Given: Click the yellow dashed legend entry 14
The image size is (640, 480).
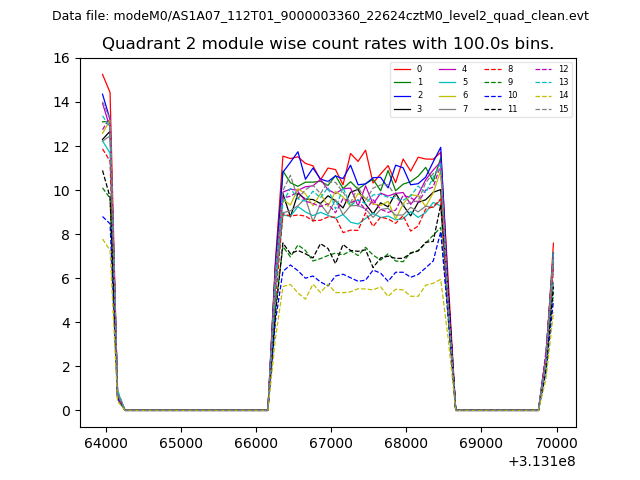Looking at the screenshot, I should (550, 95).
